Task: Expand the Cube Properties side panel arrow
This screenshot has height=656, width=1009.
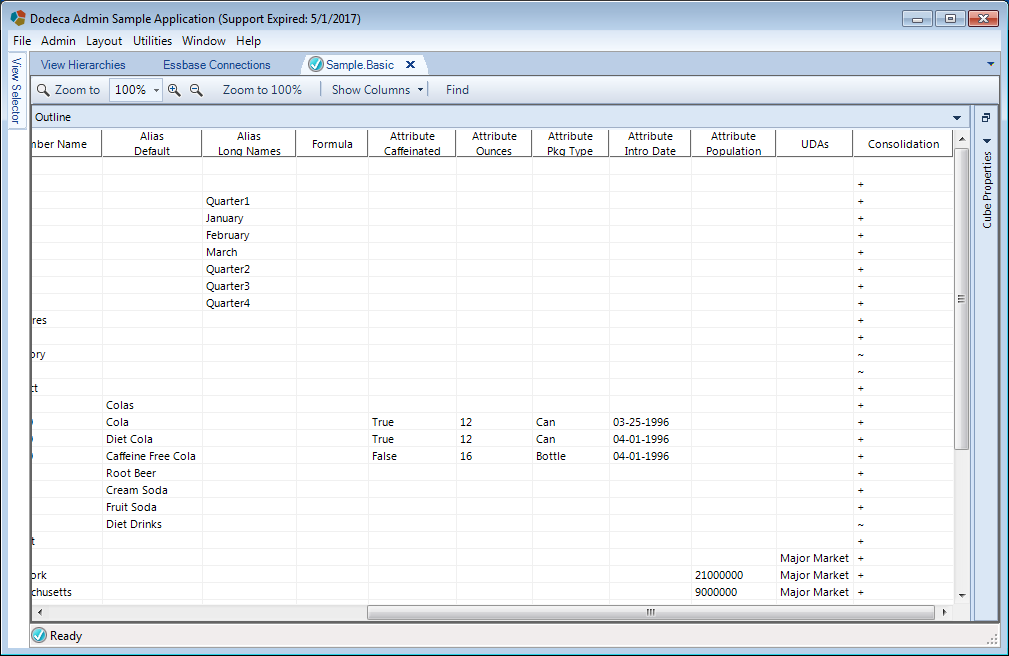Action: tap(987, 141)
